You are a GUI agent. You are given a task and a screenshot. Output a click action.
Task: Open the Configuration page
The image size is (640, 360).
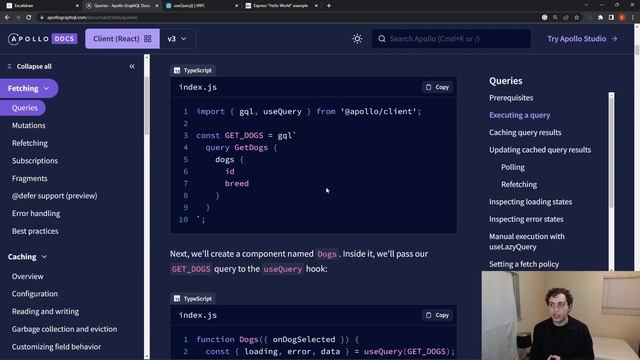pyautogui.click(x=35, y=294)
